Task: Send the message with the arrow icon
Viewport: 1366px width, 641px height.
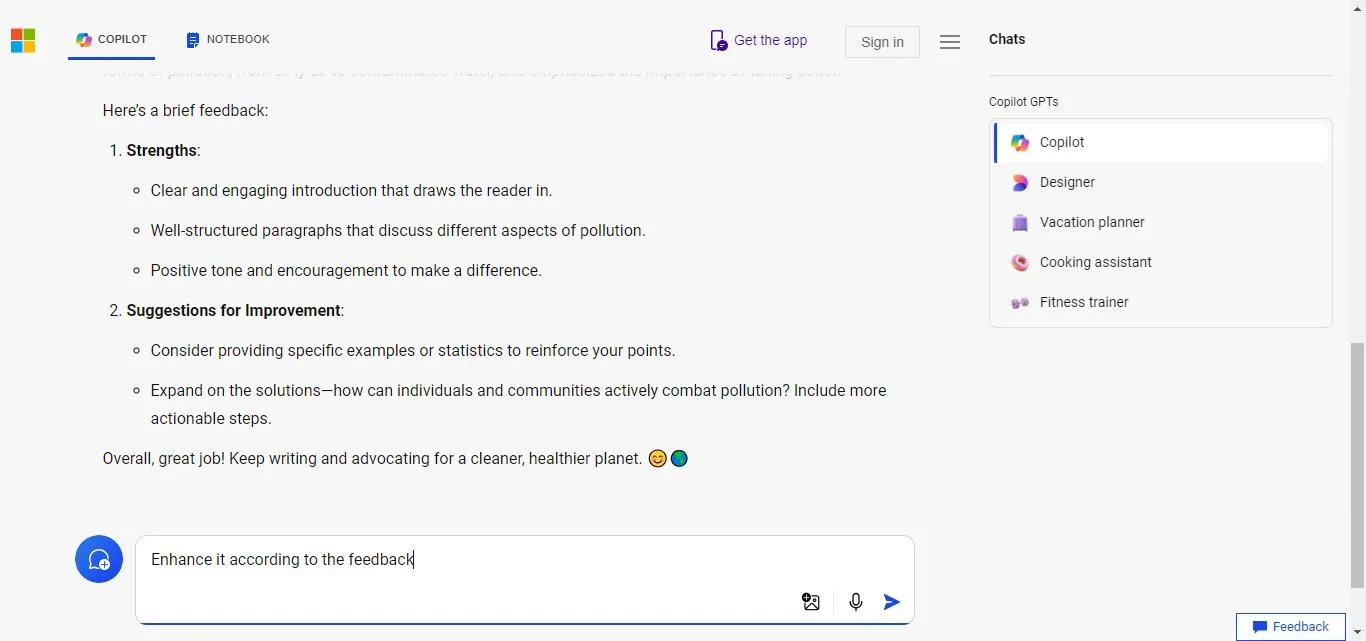Action: 892,602
